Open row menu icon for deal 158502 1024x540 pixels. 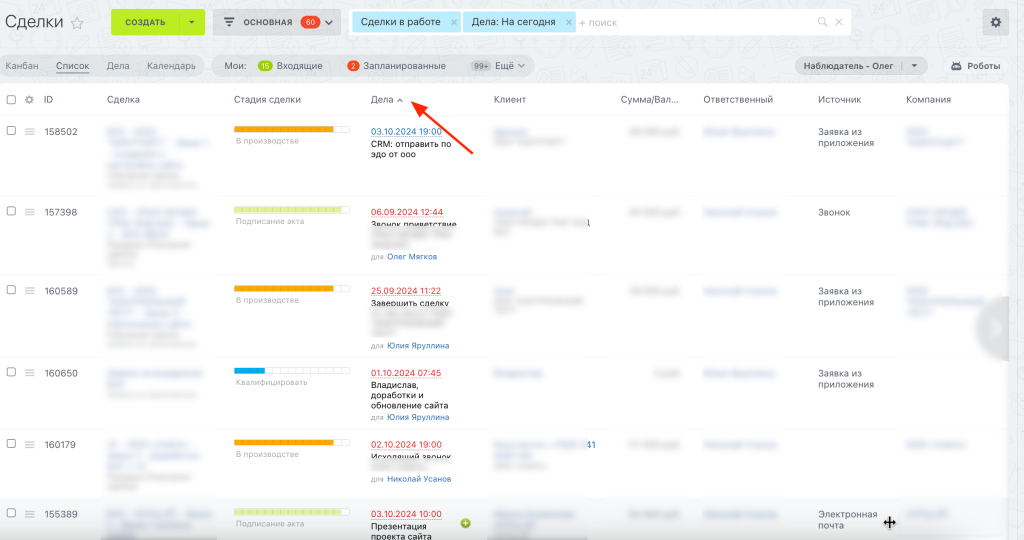(x=30, y=131)
